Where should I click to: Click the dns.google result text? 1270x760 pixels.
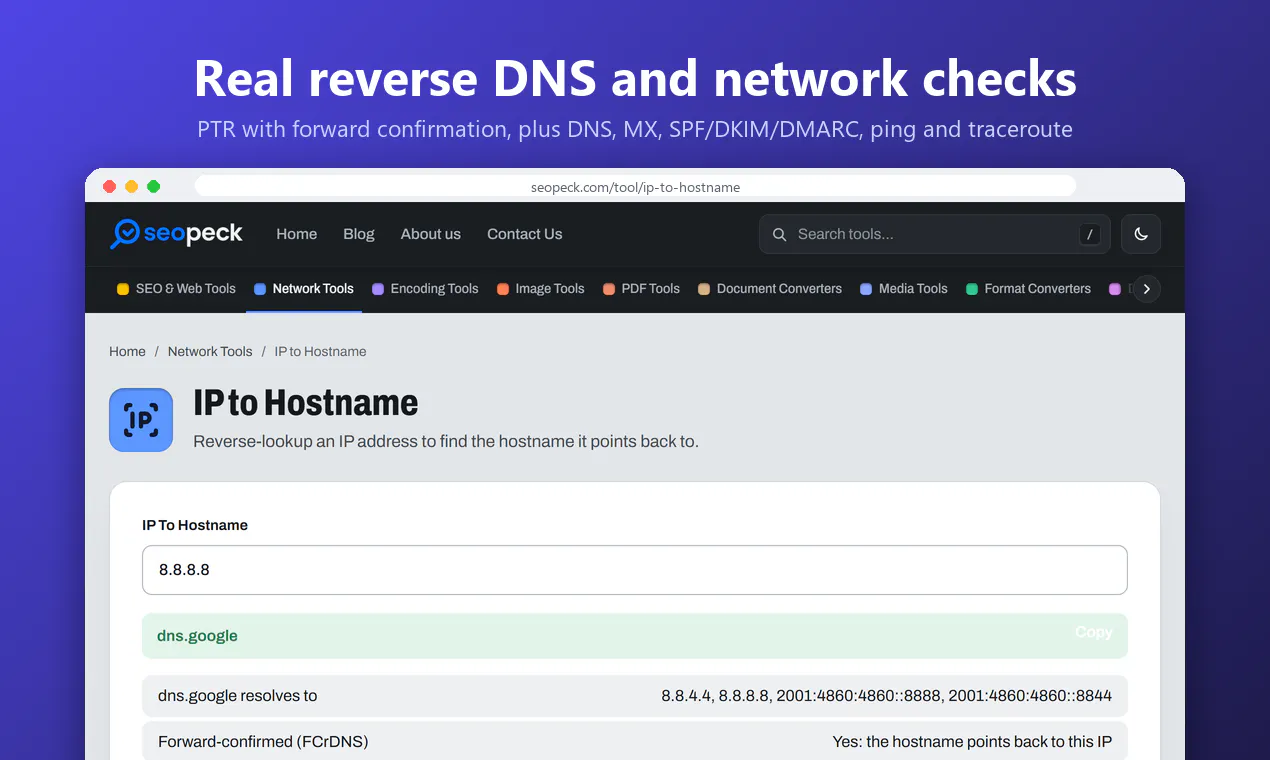197,636
